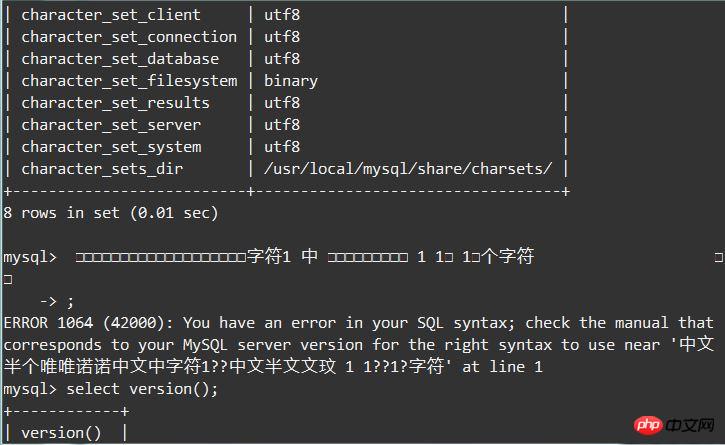The width and height of the screenshot is (725, 445).
Task: Click the utf8 value of character_set_client
Action: (282, 15)
